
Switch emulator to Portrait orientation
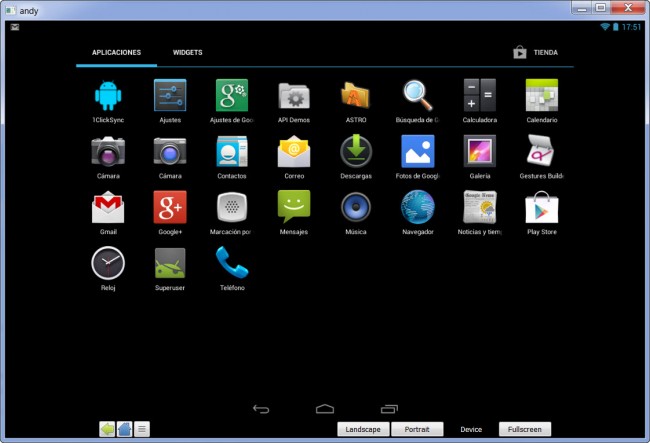417,429
